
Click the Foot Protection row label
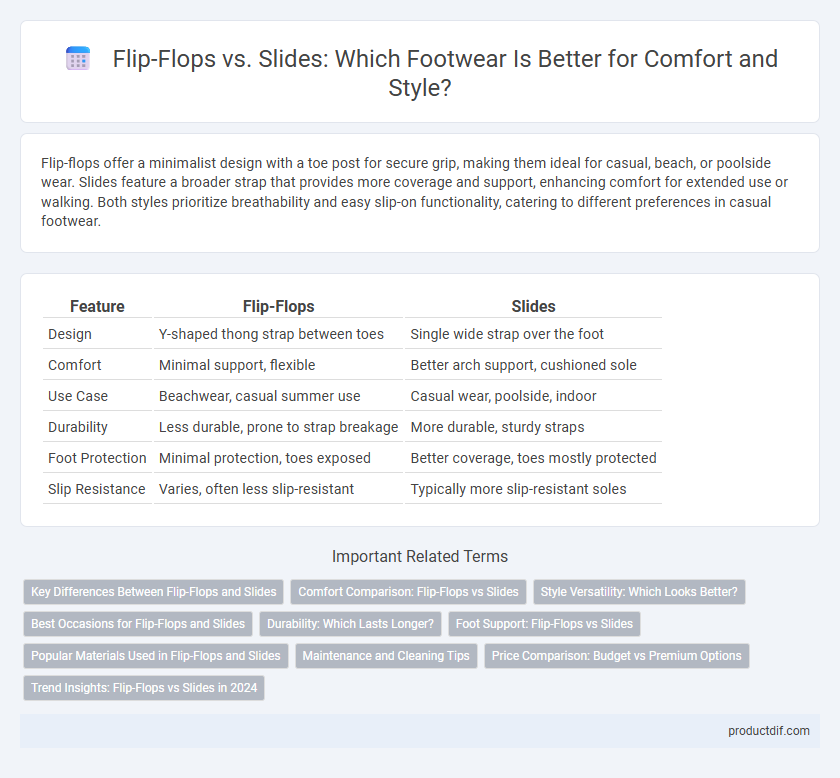pyautogui.click(x=97, y=458)
